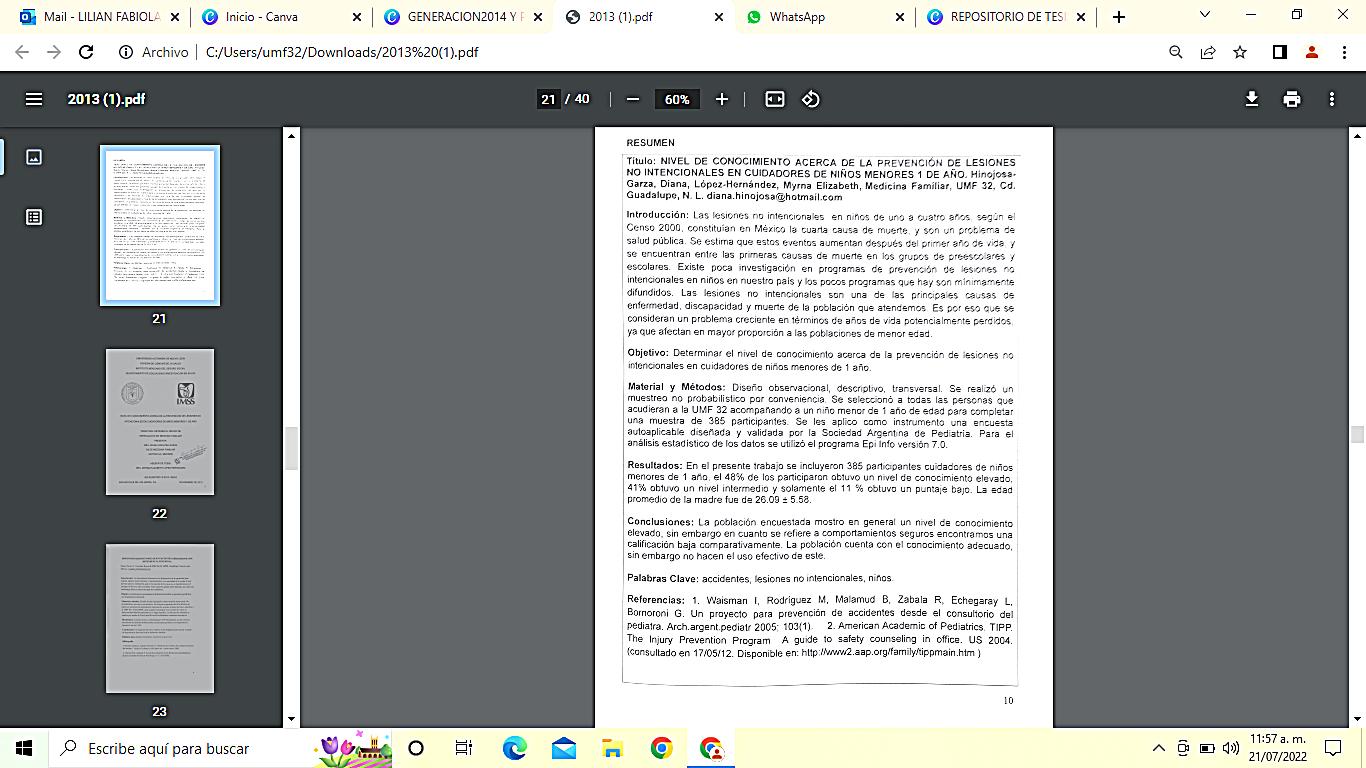
Task: Bookmark this page with star icon
Action: [x=1240, y=52]
